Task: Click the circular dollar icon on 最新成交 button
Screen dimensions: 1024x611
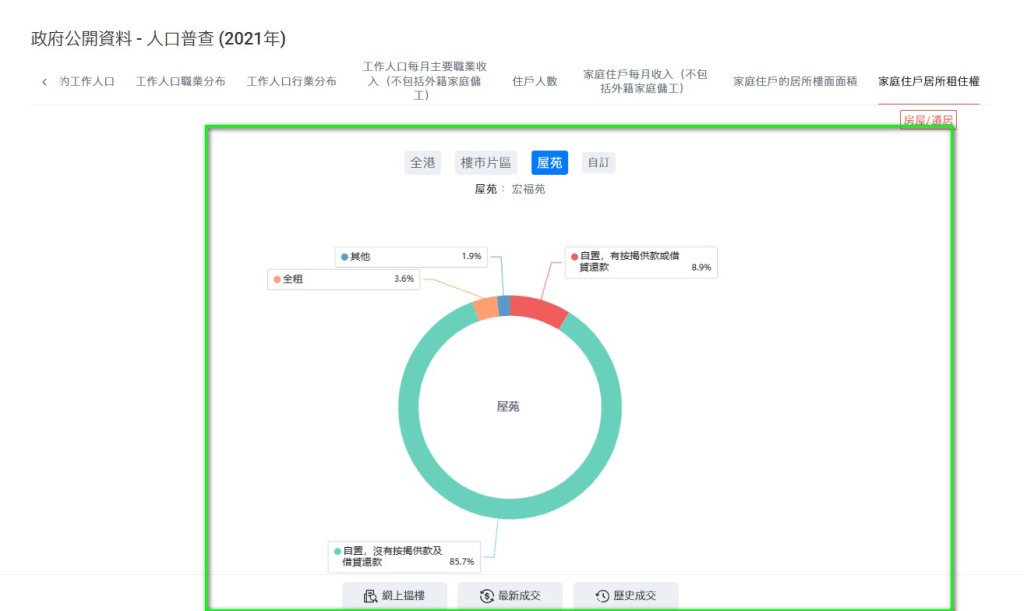Action: (x=486, y=595)
